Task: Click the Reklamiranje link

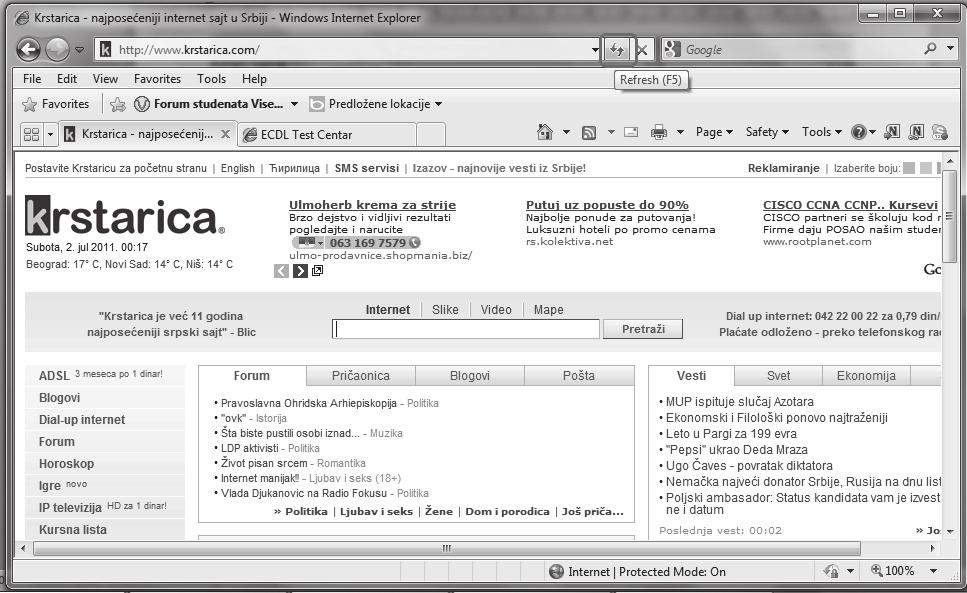Action: [783, 168]
